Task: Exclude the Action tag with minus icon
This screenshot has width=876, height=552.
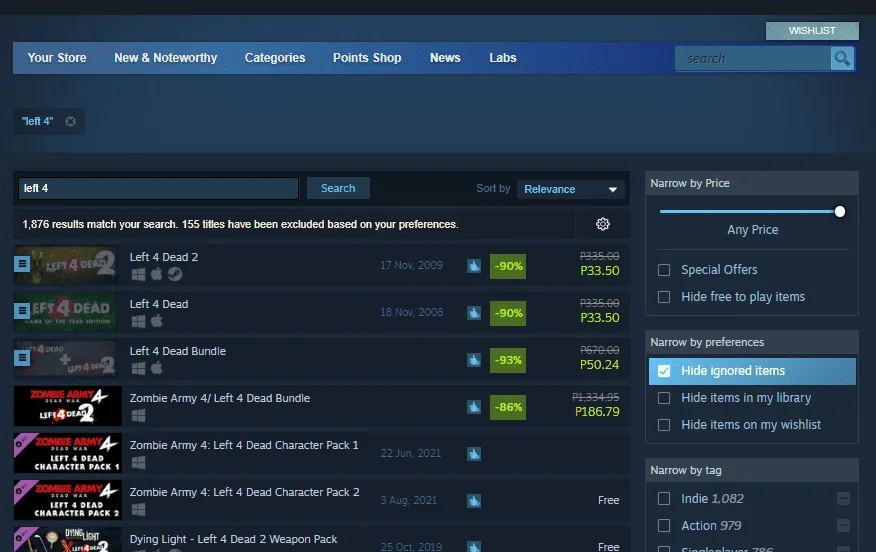Action: pyautogui.click(x=844, y=525)
